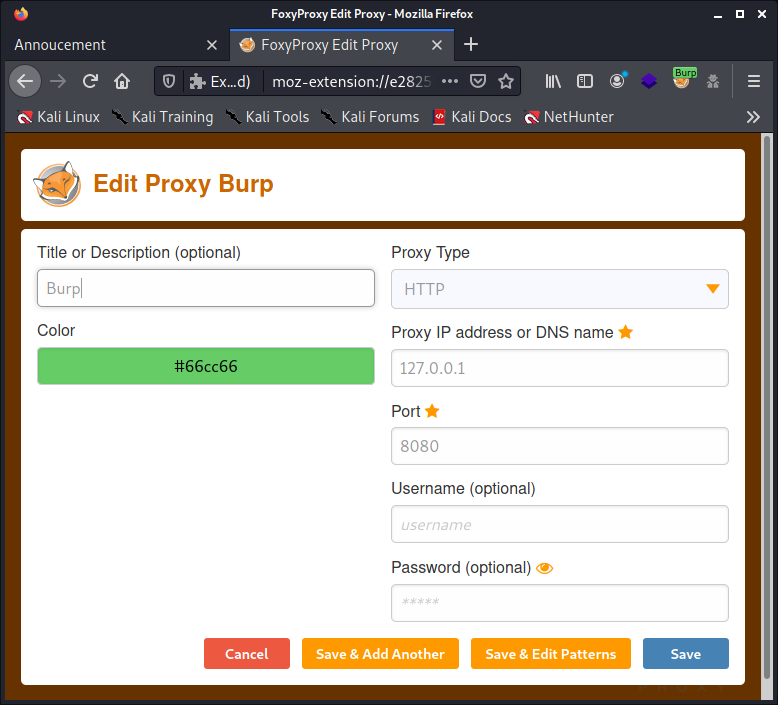Open Kali Training bookmark
Screen dimensions: 778x705
pos(162,117)
